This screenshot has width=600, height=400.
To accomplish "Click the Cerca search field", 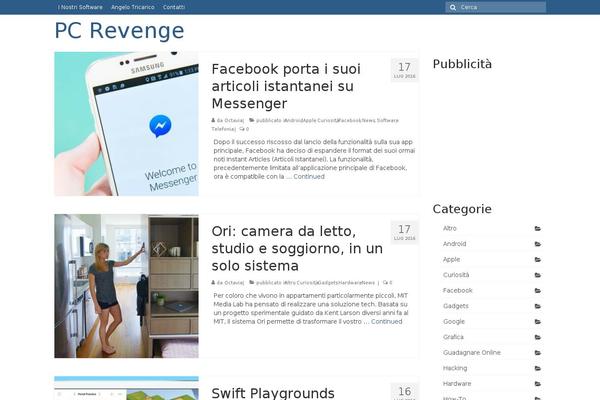I will pos(496,7).
